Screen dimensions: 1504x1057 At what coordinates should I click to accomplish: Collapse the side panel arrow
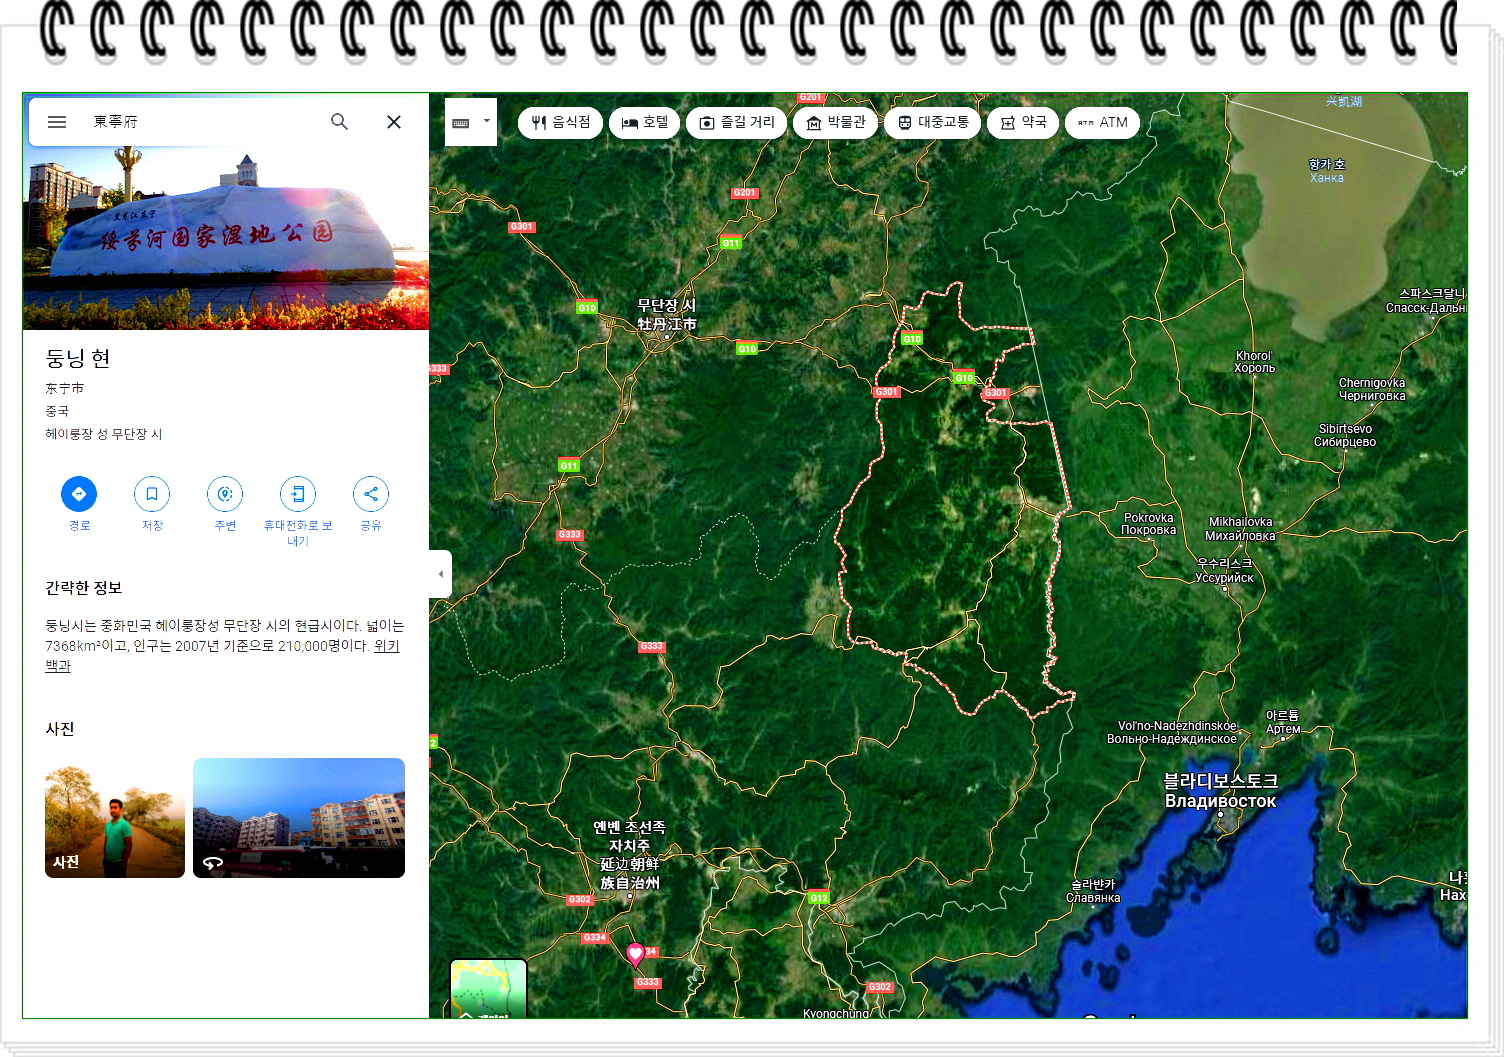coord(440,574)
